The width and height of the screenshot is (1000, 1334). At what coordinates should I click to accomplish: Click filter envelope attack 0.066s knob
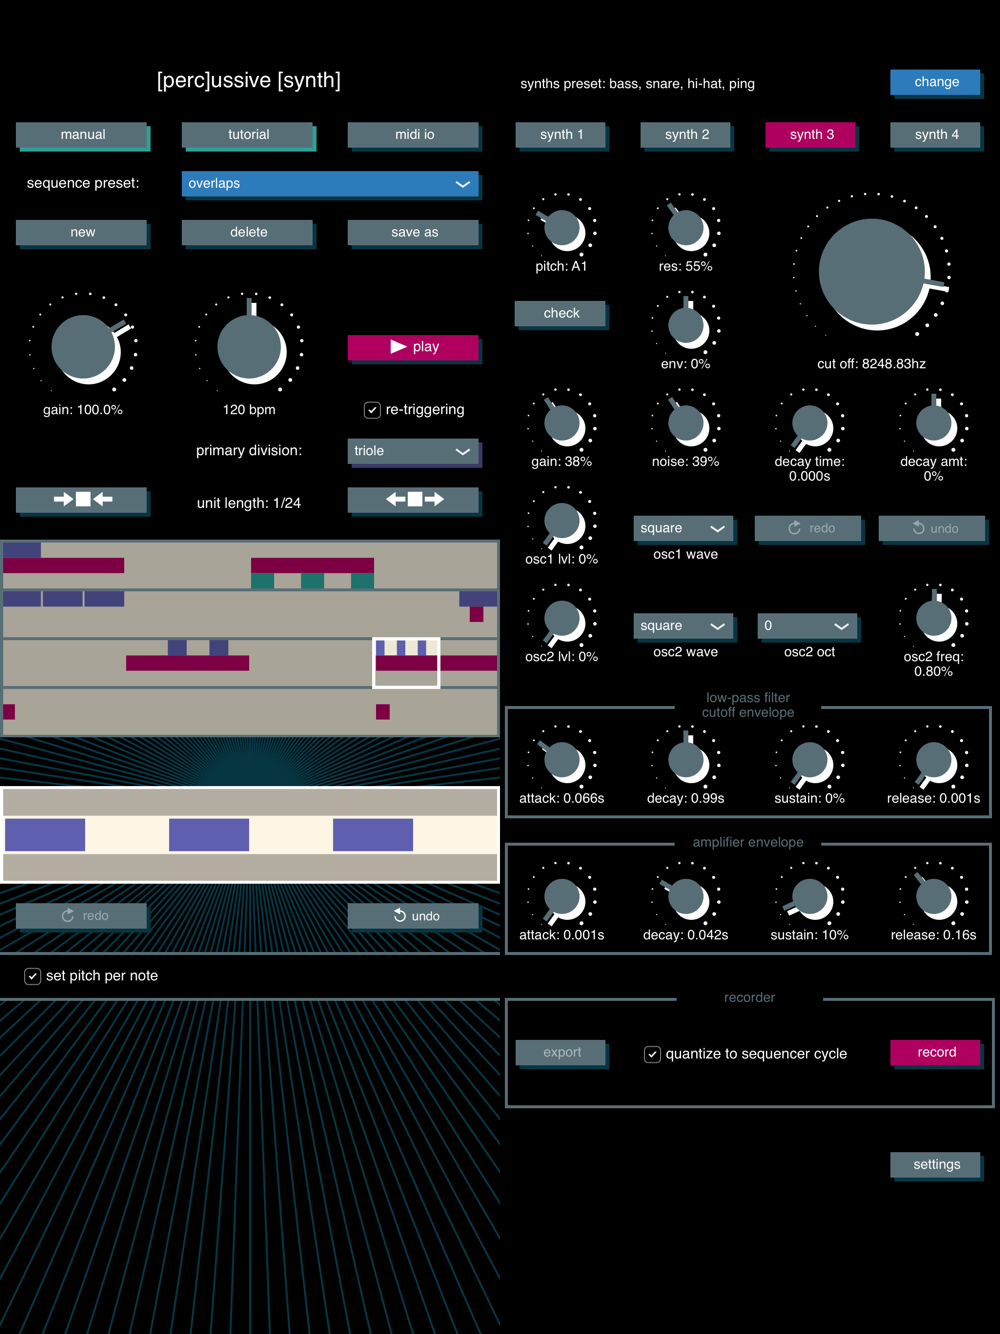(563, 761)
